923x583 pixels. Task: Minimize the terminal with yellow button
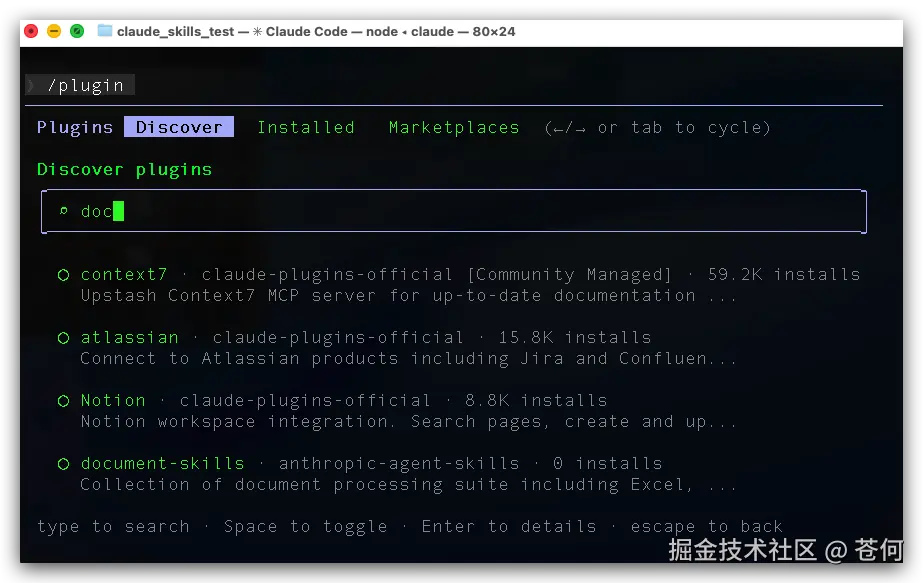point(54,31)
